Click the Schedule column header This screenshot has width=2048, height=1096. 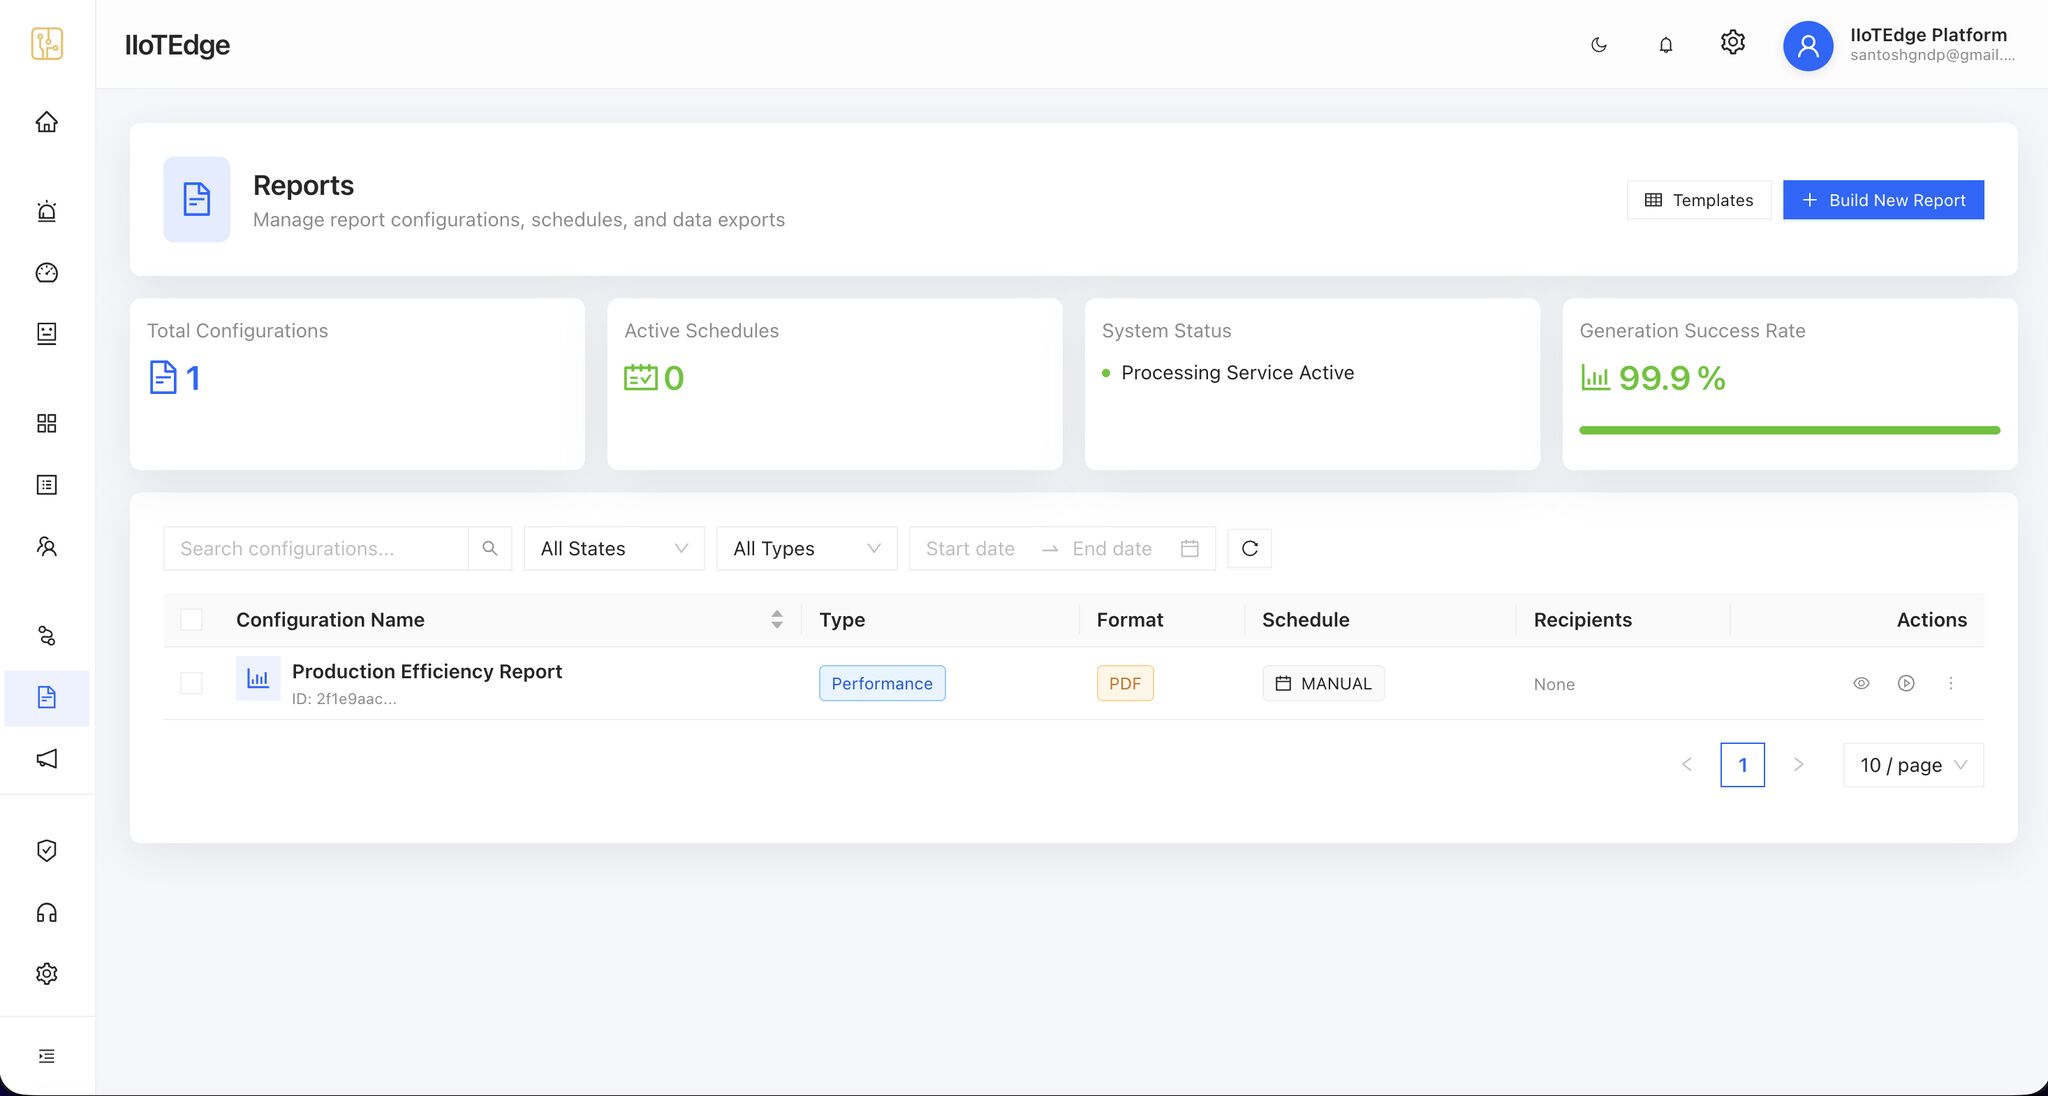(1306, 620)
